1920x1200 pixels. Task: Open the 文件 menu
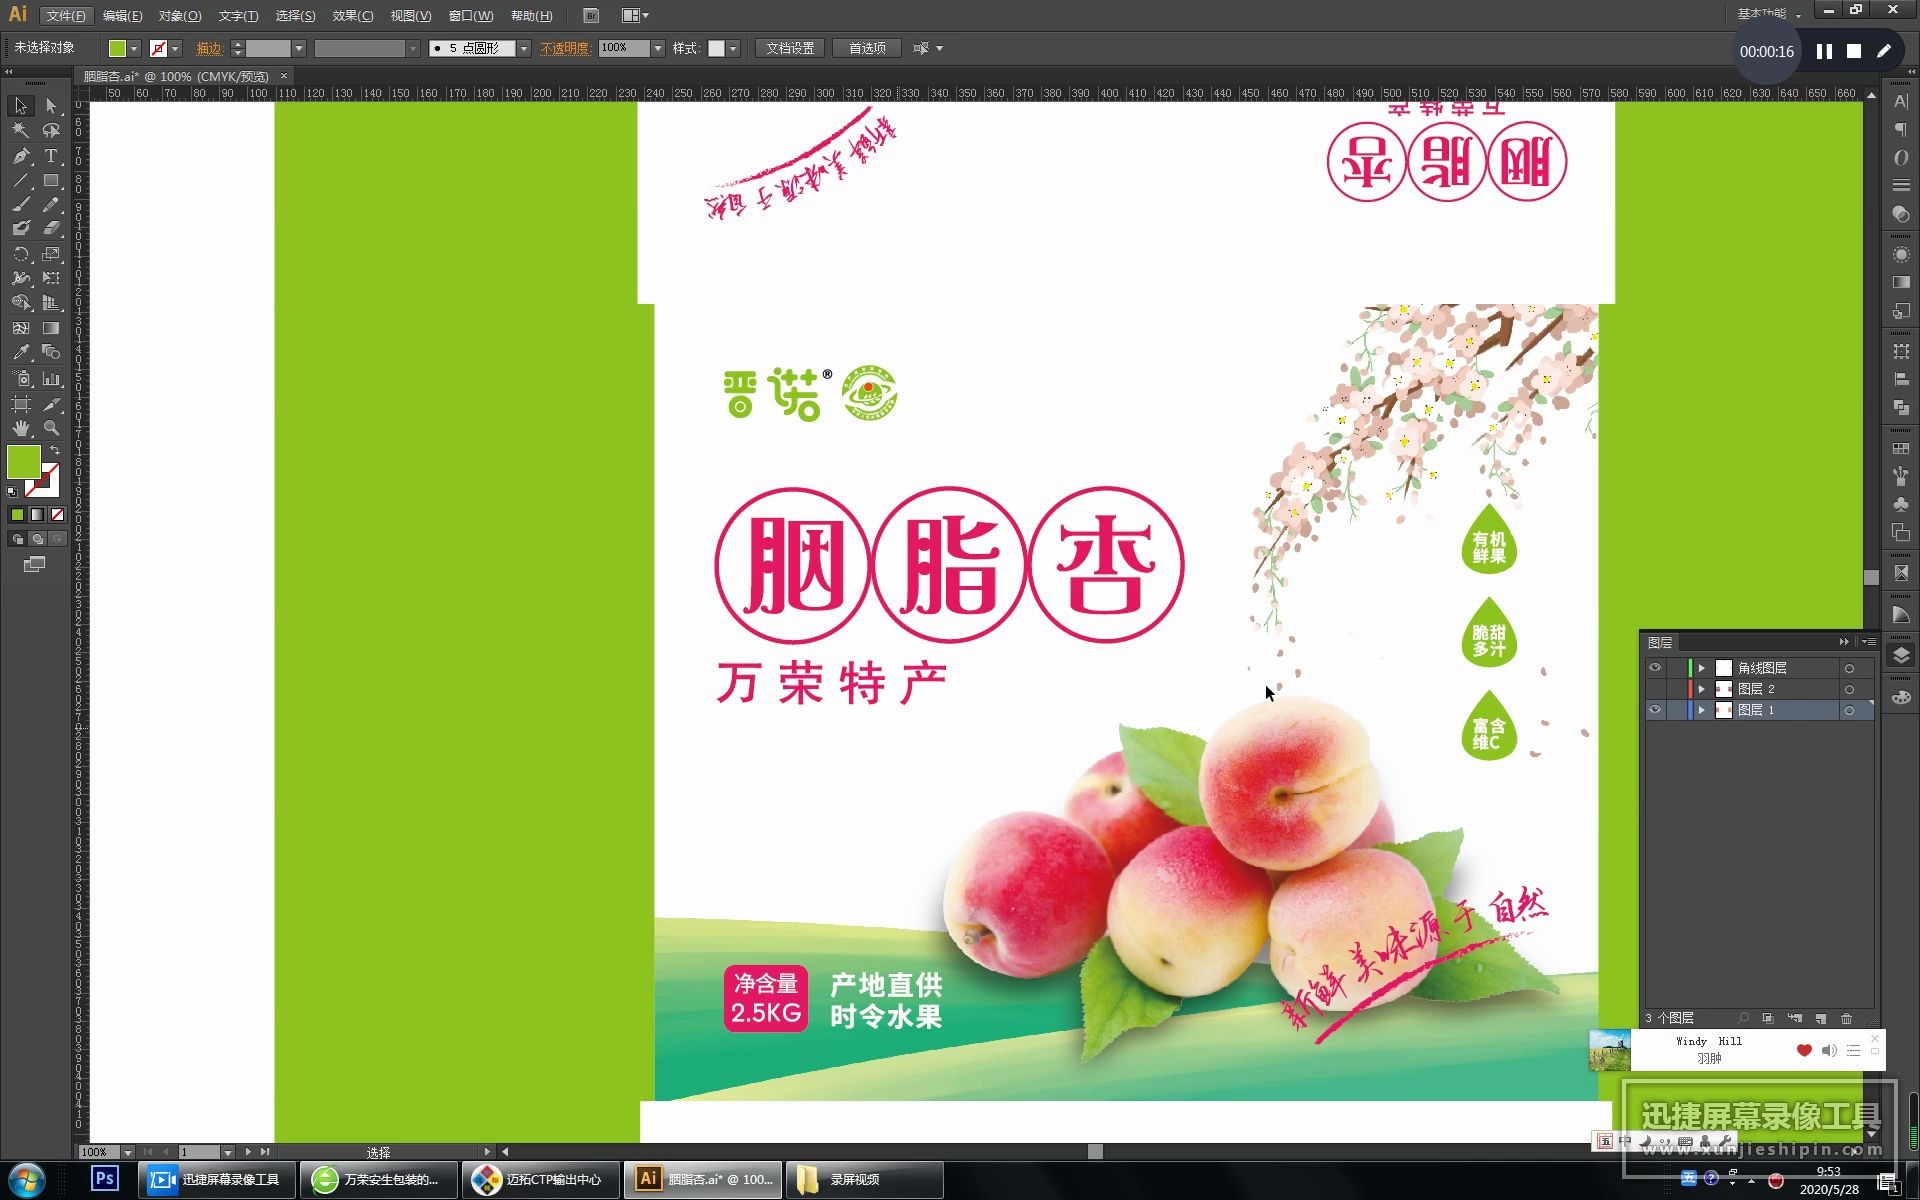(66, 15)
